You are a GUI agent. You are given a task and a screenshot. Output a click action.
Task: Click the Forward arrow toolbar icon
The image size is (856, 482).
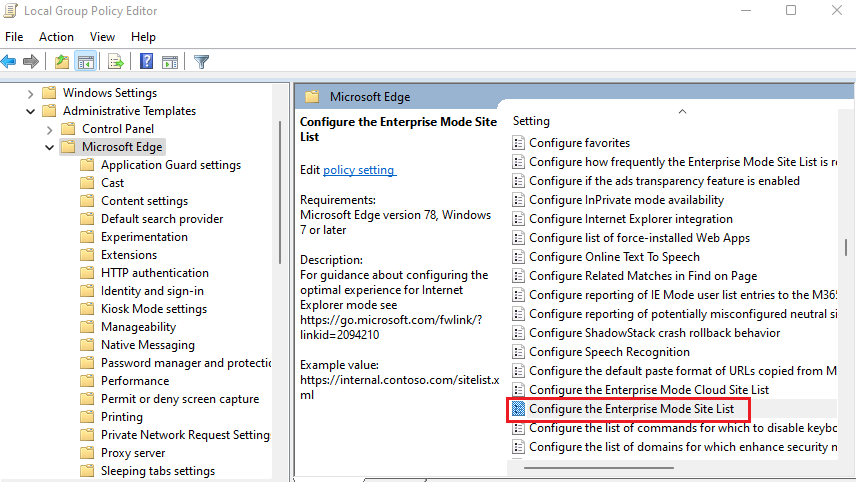click(x=31, y=62)
